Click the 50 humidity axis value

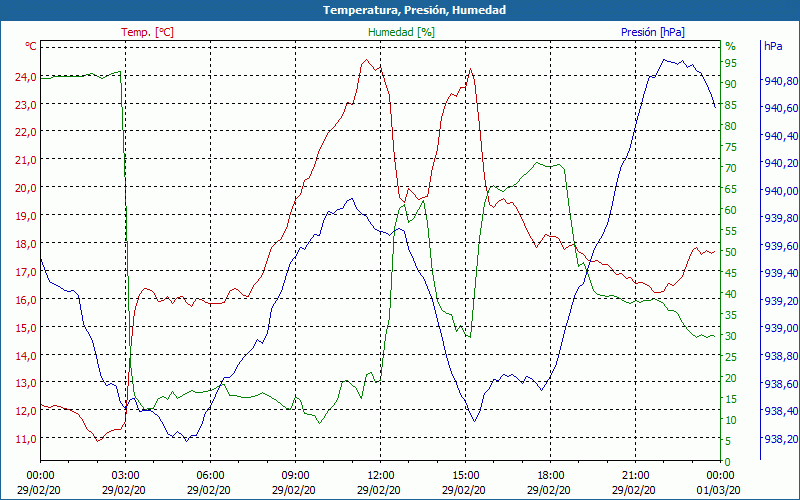pos(731,252)
